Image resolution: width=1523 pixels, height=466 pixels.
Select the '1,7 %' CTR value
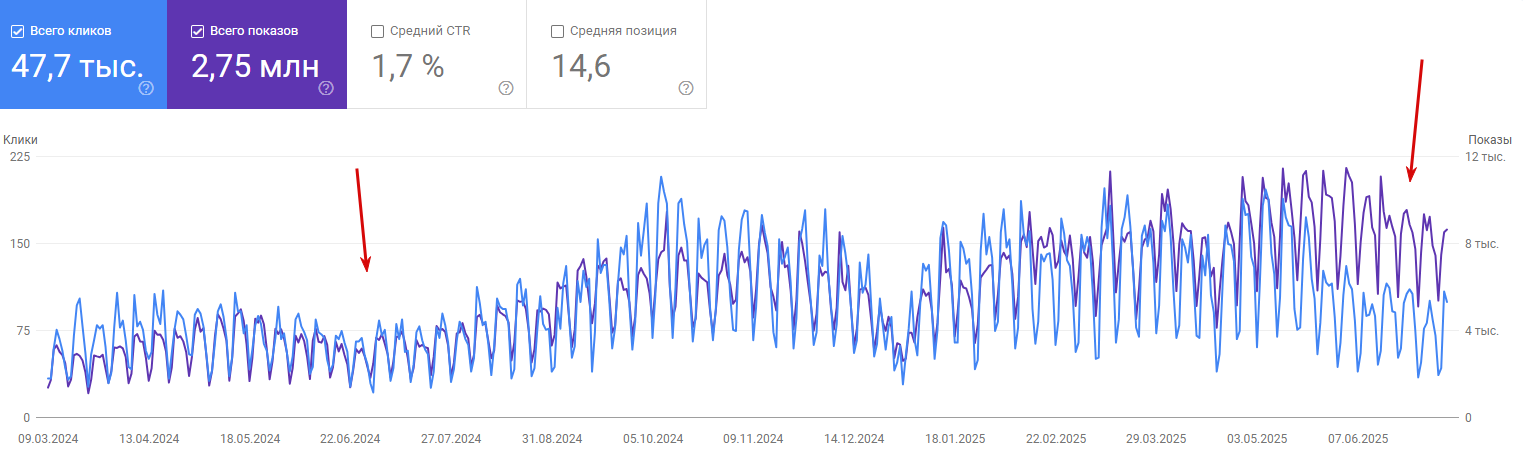click(407, 66)
